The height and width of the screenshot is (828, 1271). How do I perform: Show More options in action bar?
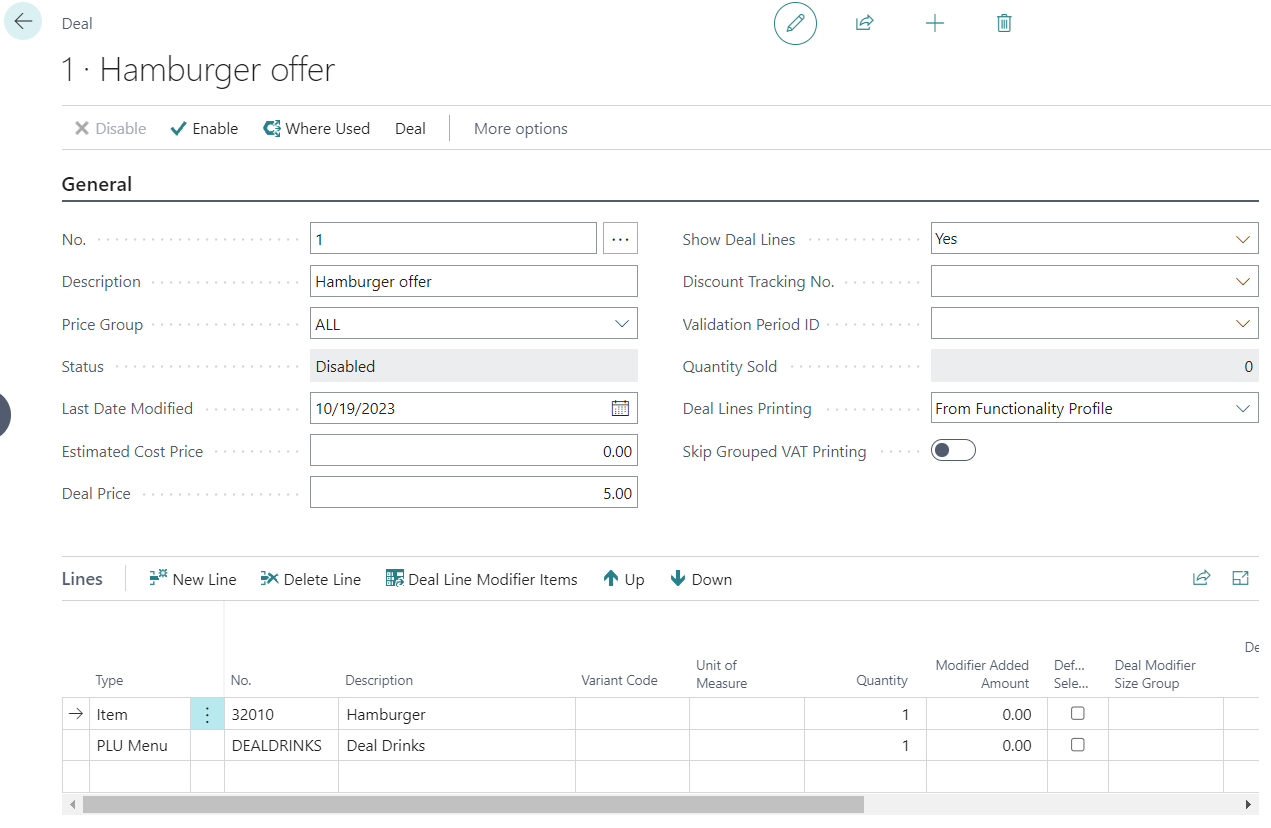520,128
